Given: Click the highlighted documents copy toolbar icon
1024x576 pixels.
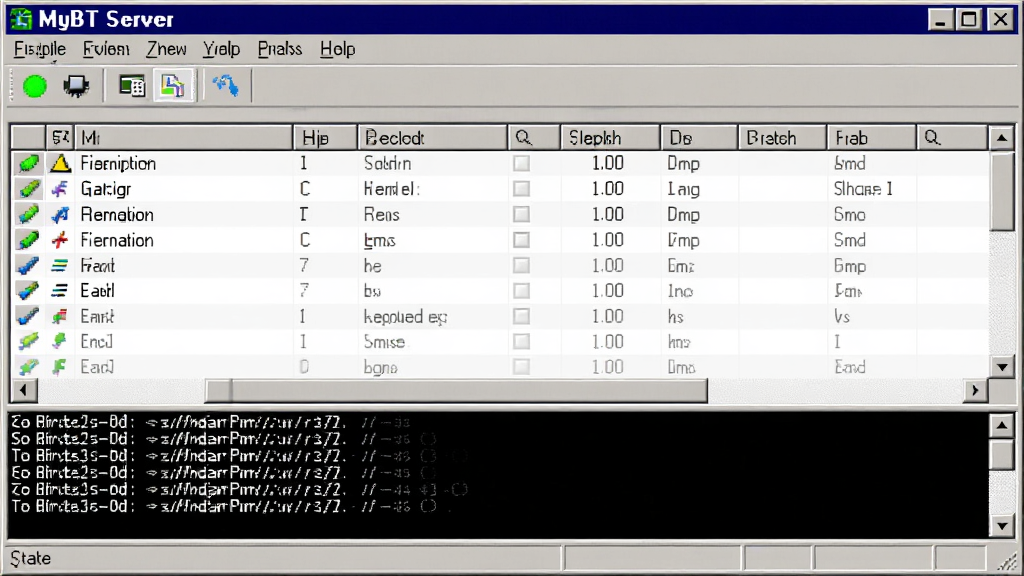Looking at the screenshot, I should pyautogui.click(x=173, y=86).
